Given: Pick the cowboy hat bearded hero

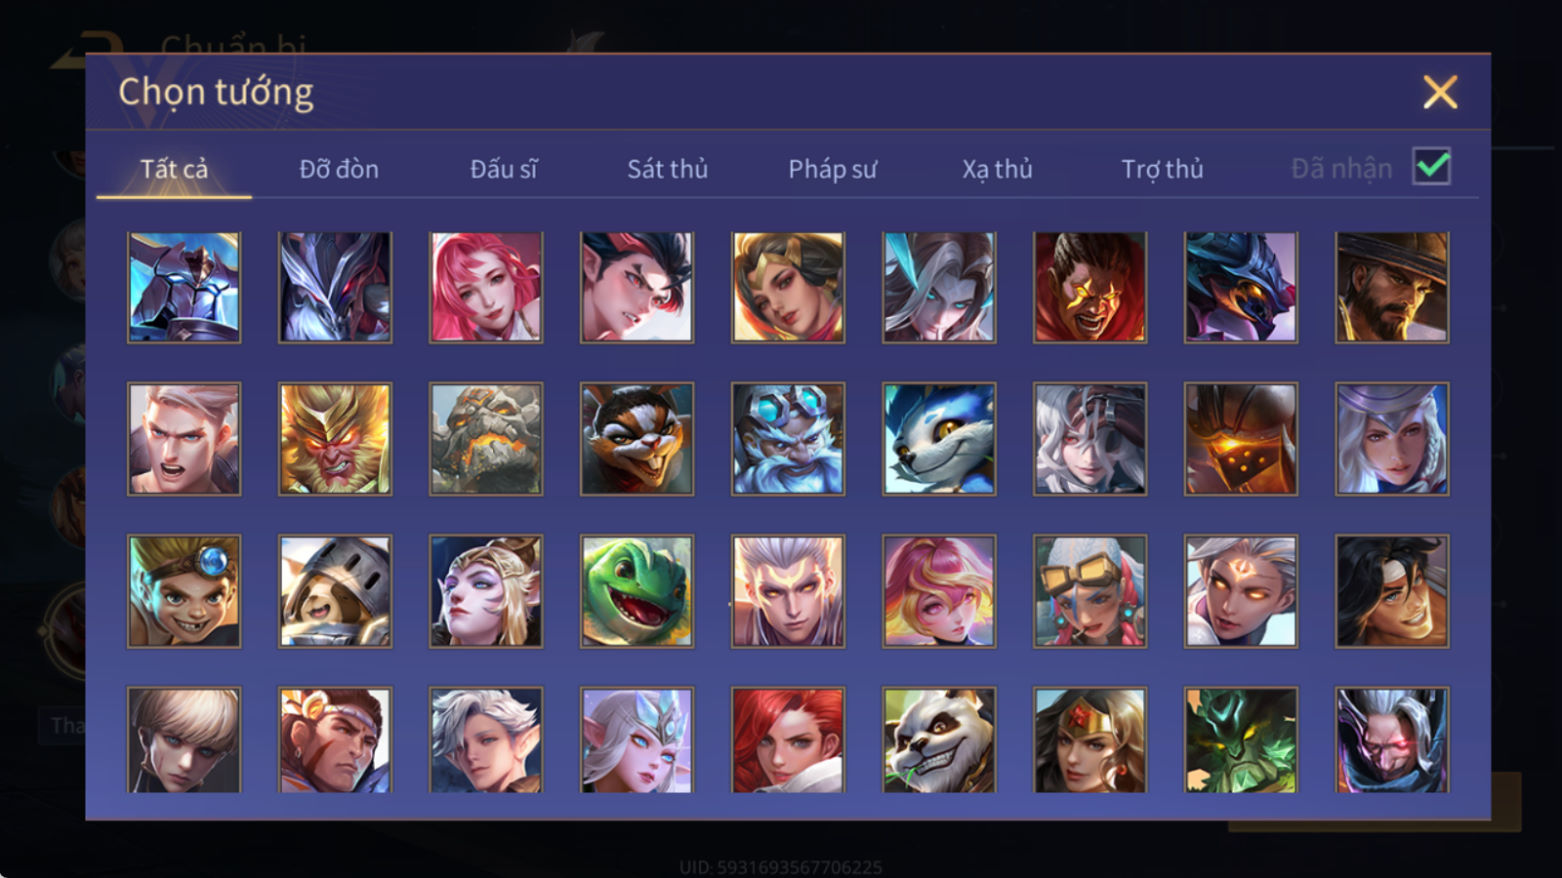Looking at the screenshot, I should pyautogui.click(x=1392, y=288).
